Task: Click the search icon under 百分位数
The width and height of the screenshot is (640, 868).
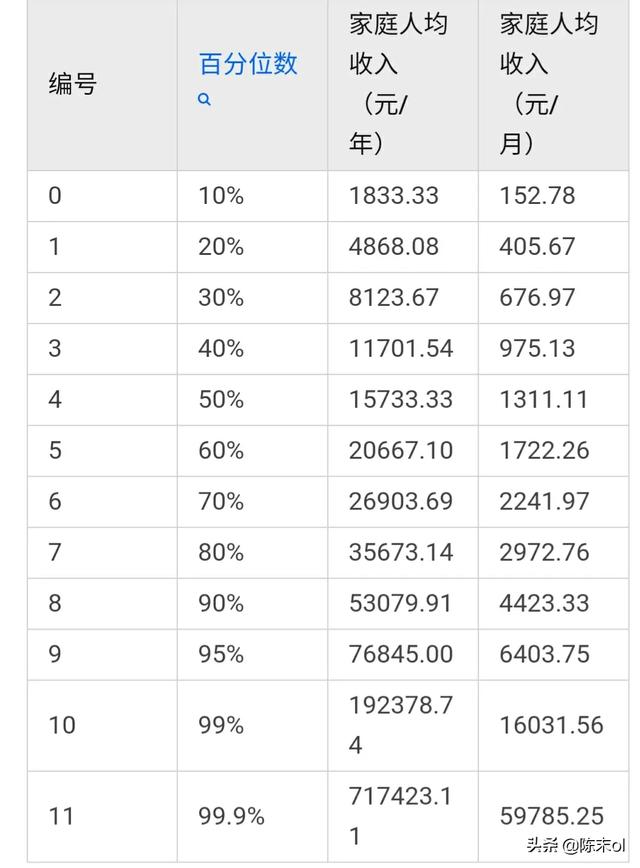Action: click(204, 100)
